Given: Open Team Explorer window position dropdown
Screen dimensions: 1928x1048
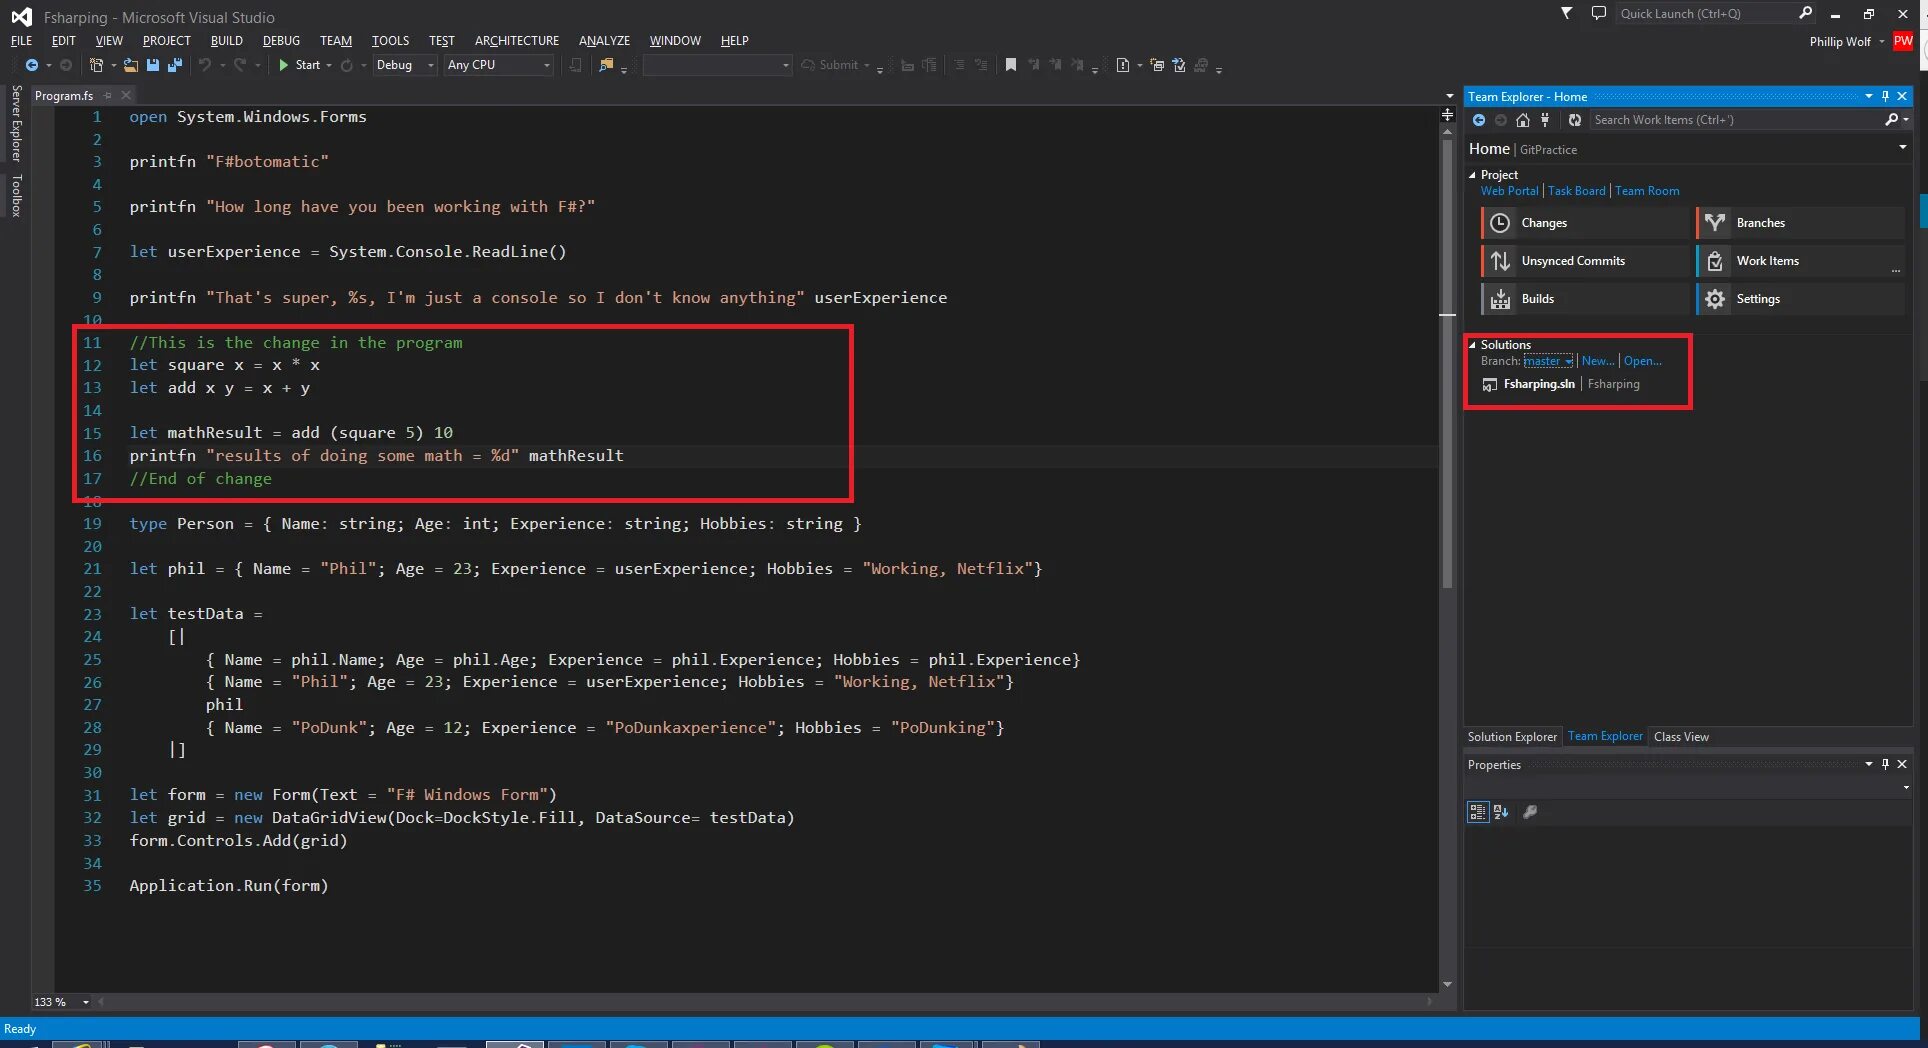Looking at the screenshot, I should (x=1868, y=96).
